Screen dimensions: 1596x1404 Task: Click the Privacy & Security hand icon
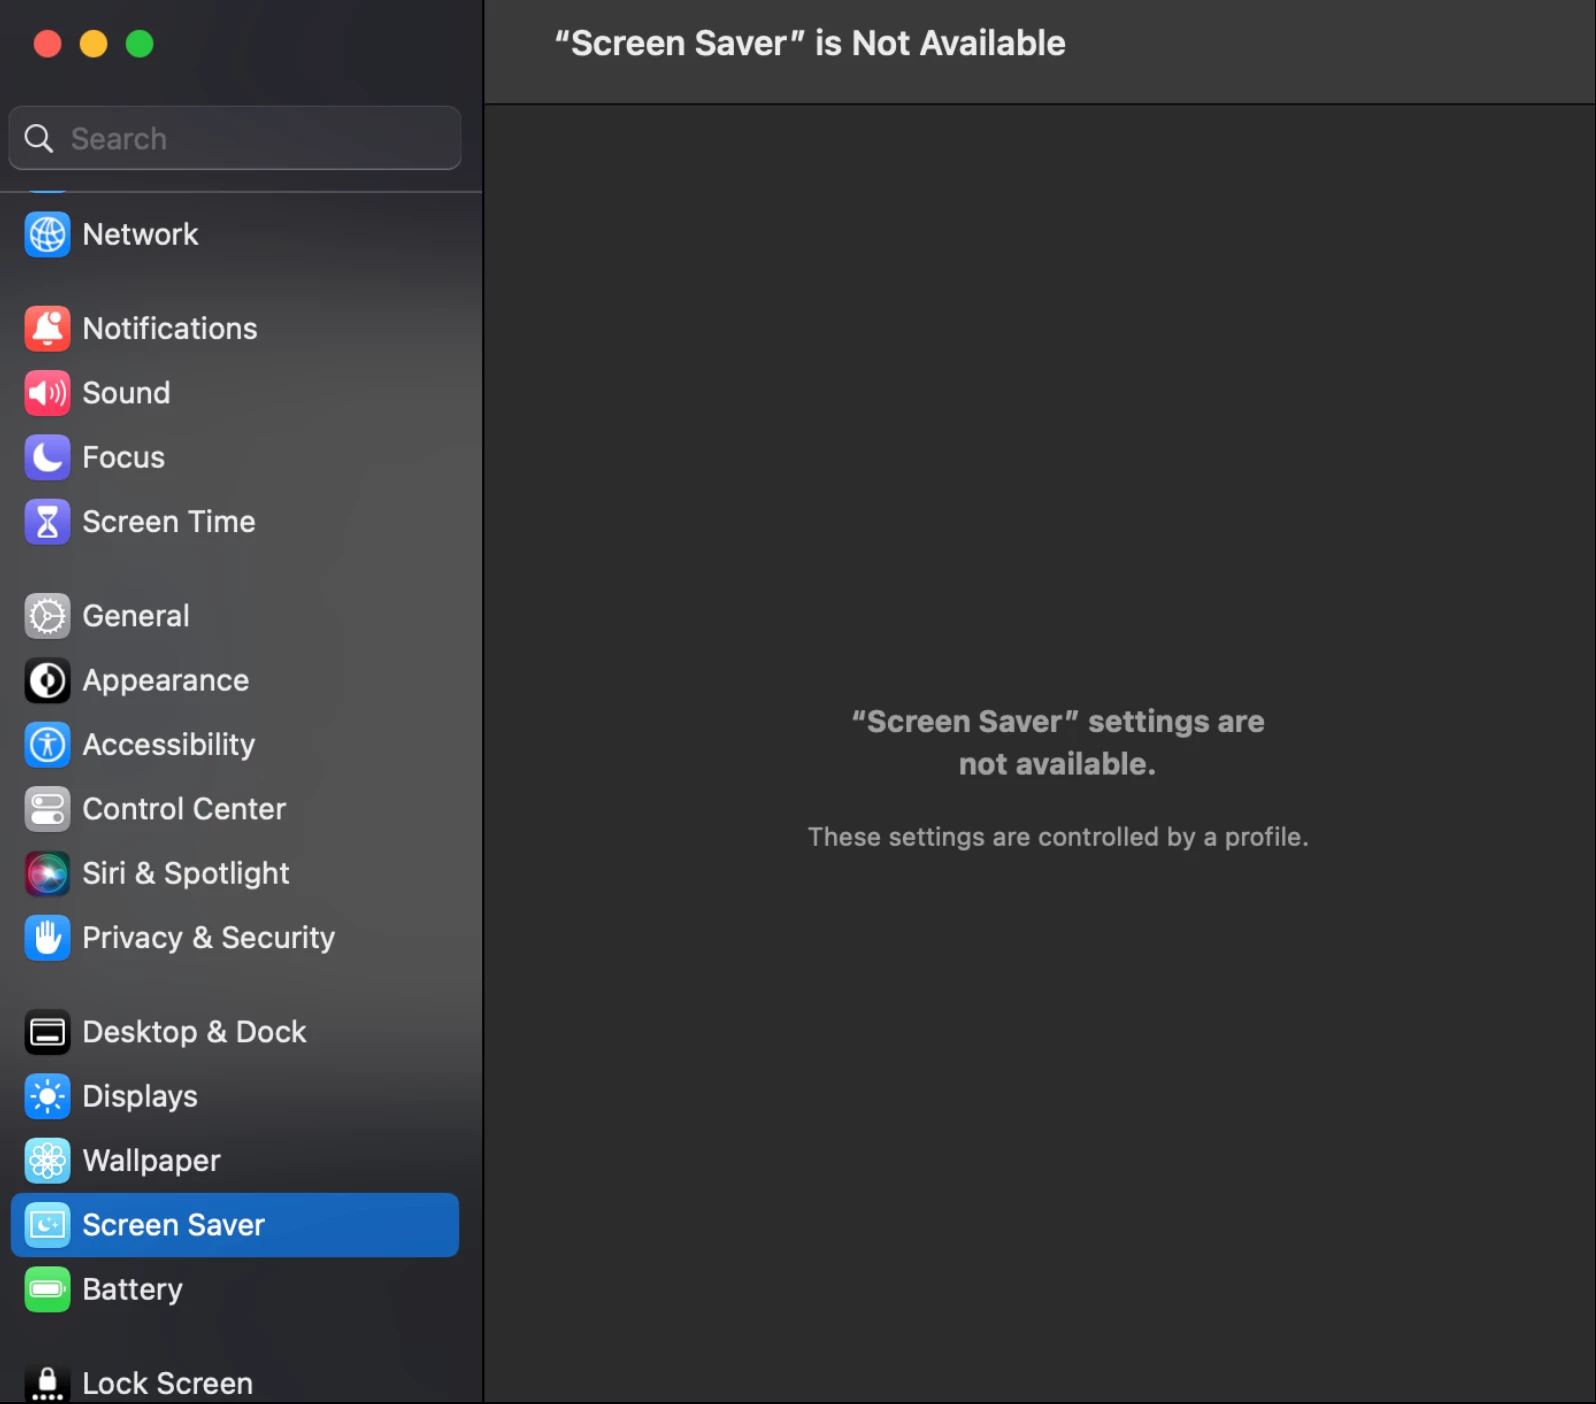(x=47, y=938)
